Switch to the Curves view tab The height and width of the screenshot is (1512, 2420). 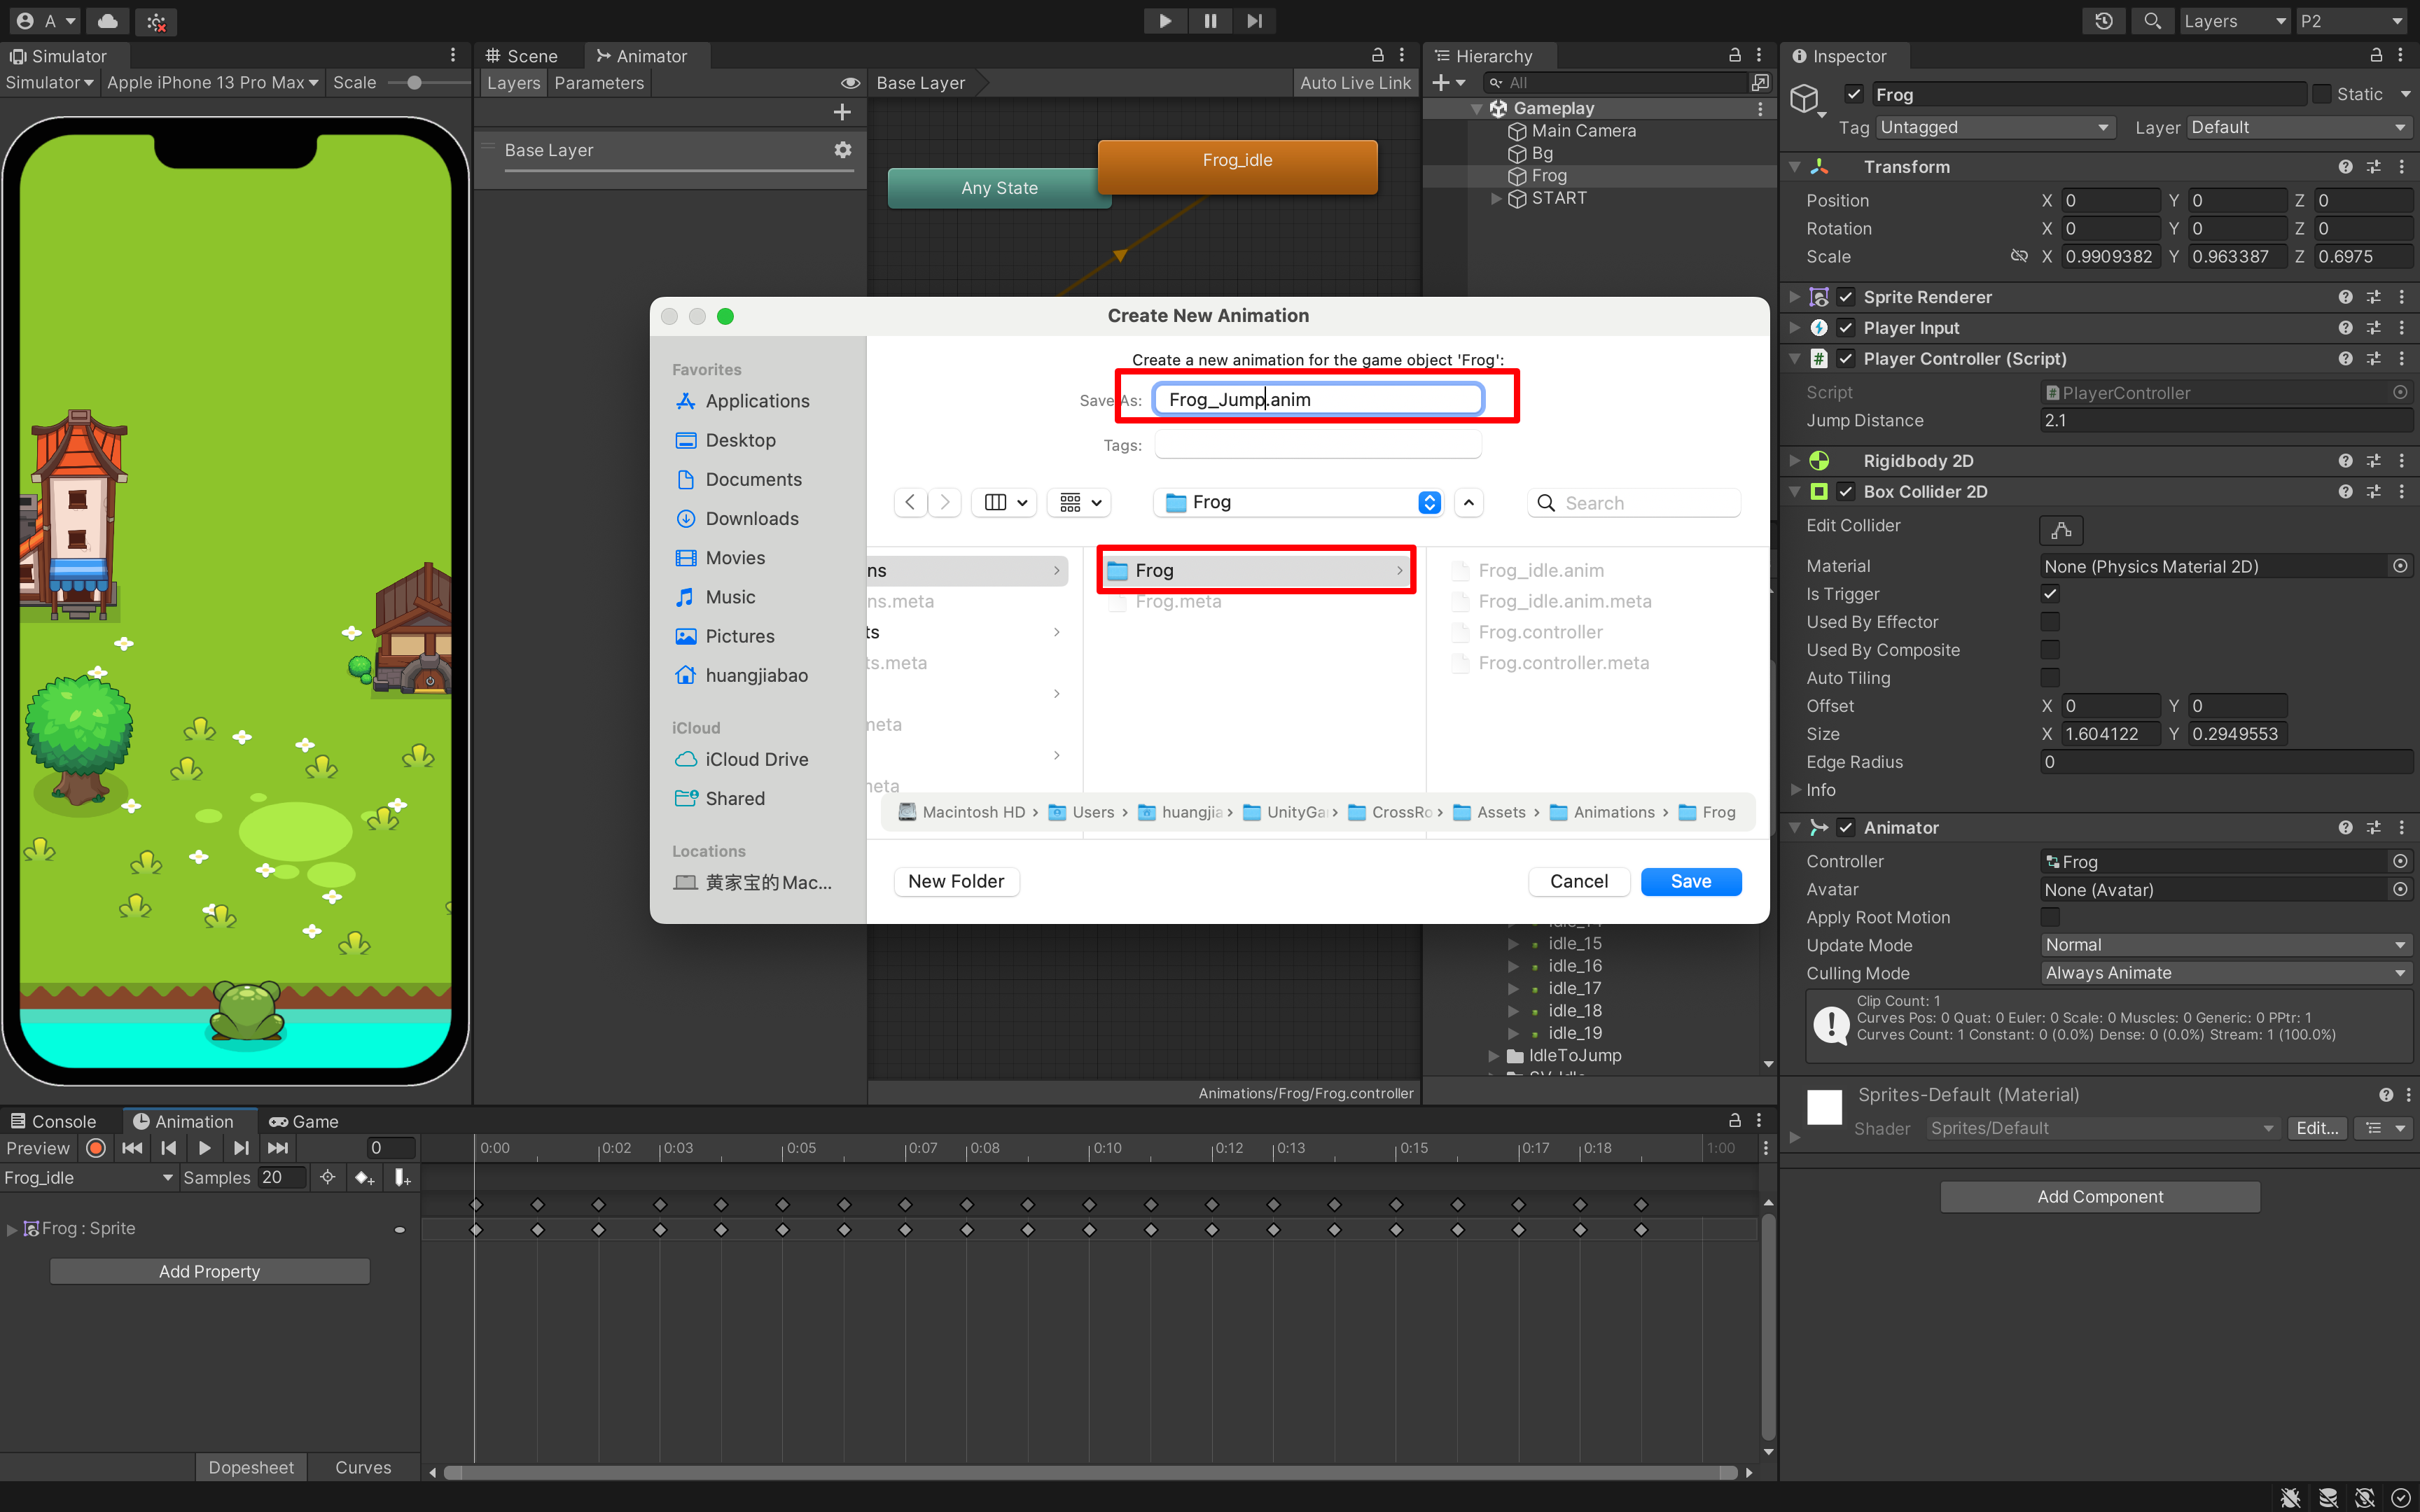tap(363, 1467)
